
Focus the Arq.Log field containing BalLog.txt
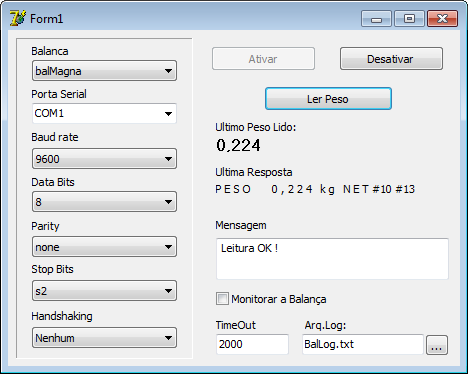tap(363, 344)
